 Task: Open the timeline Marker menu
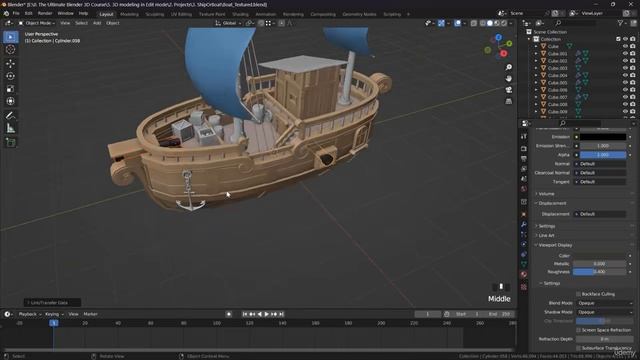click(x=90, y=314)
